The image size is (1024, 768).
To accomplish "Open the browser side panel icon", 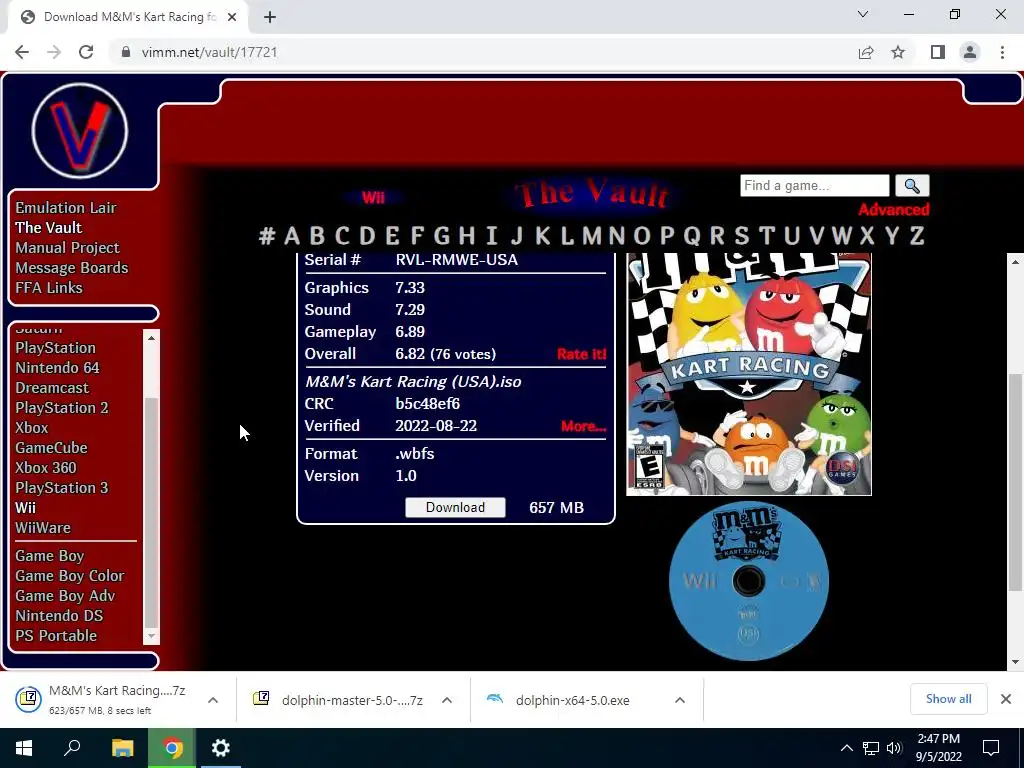I will 938,52.
